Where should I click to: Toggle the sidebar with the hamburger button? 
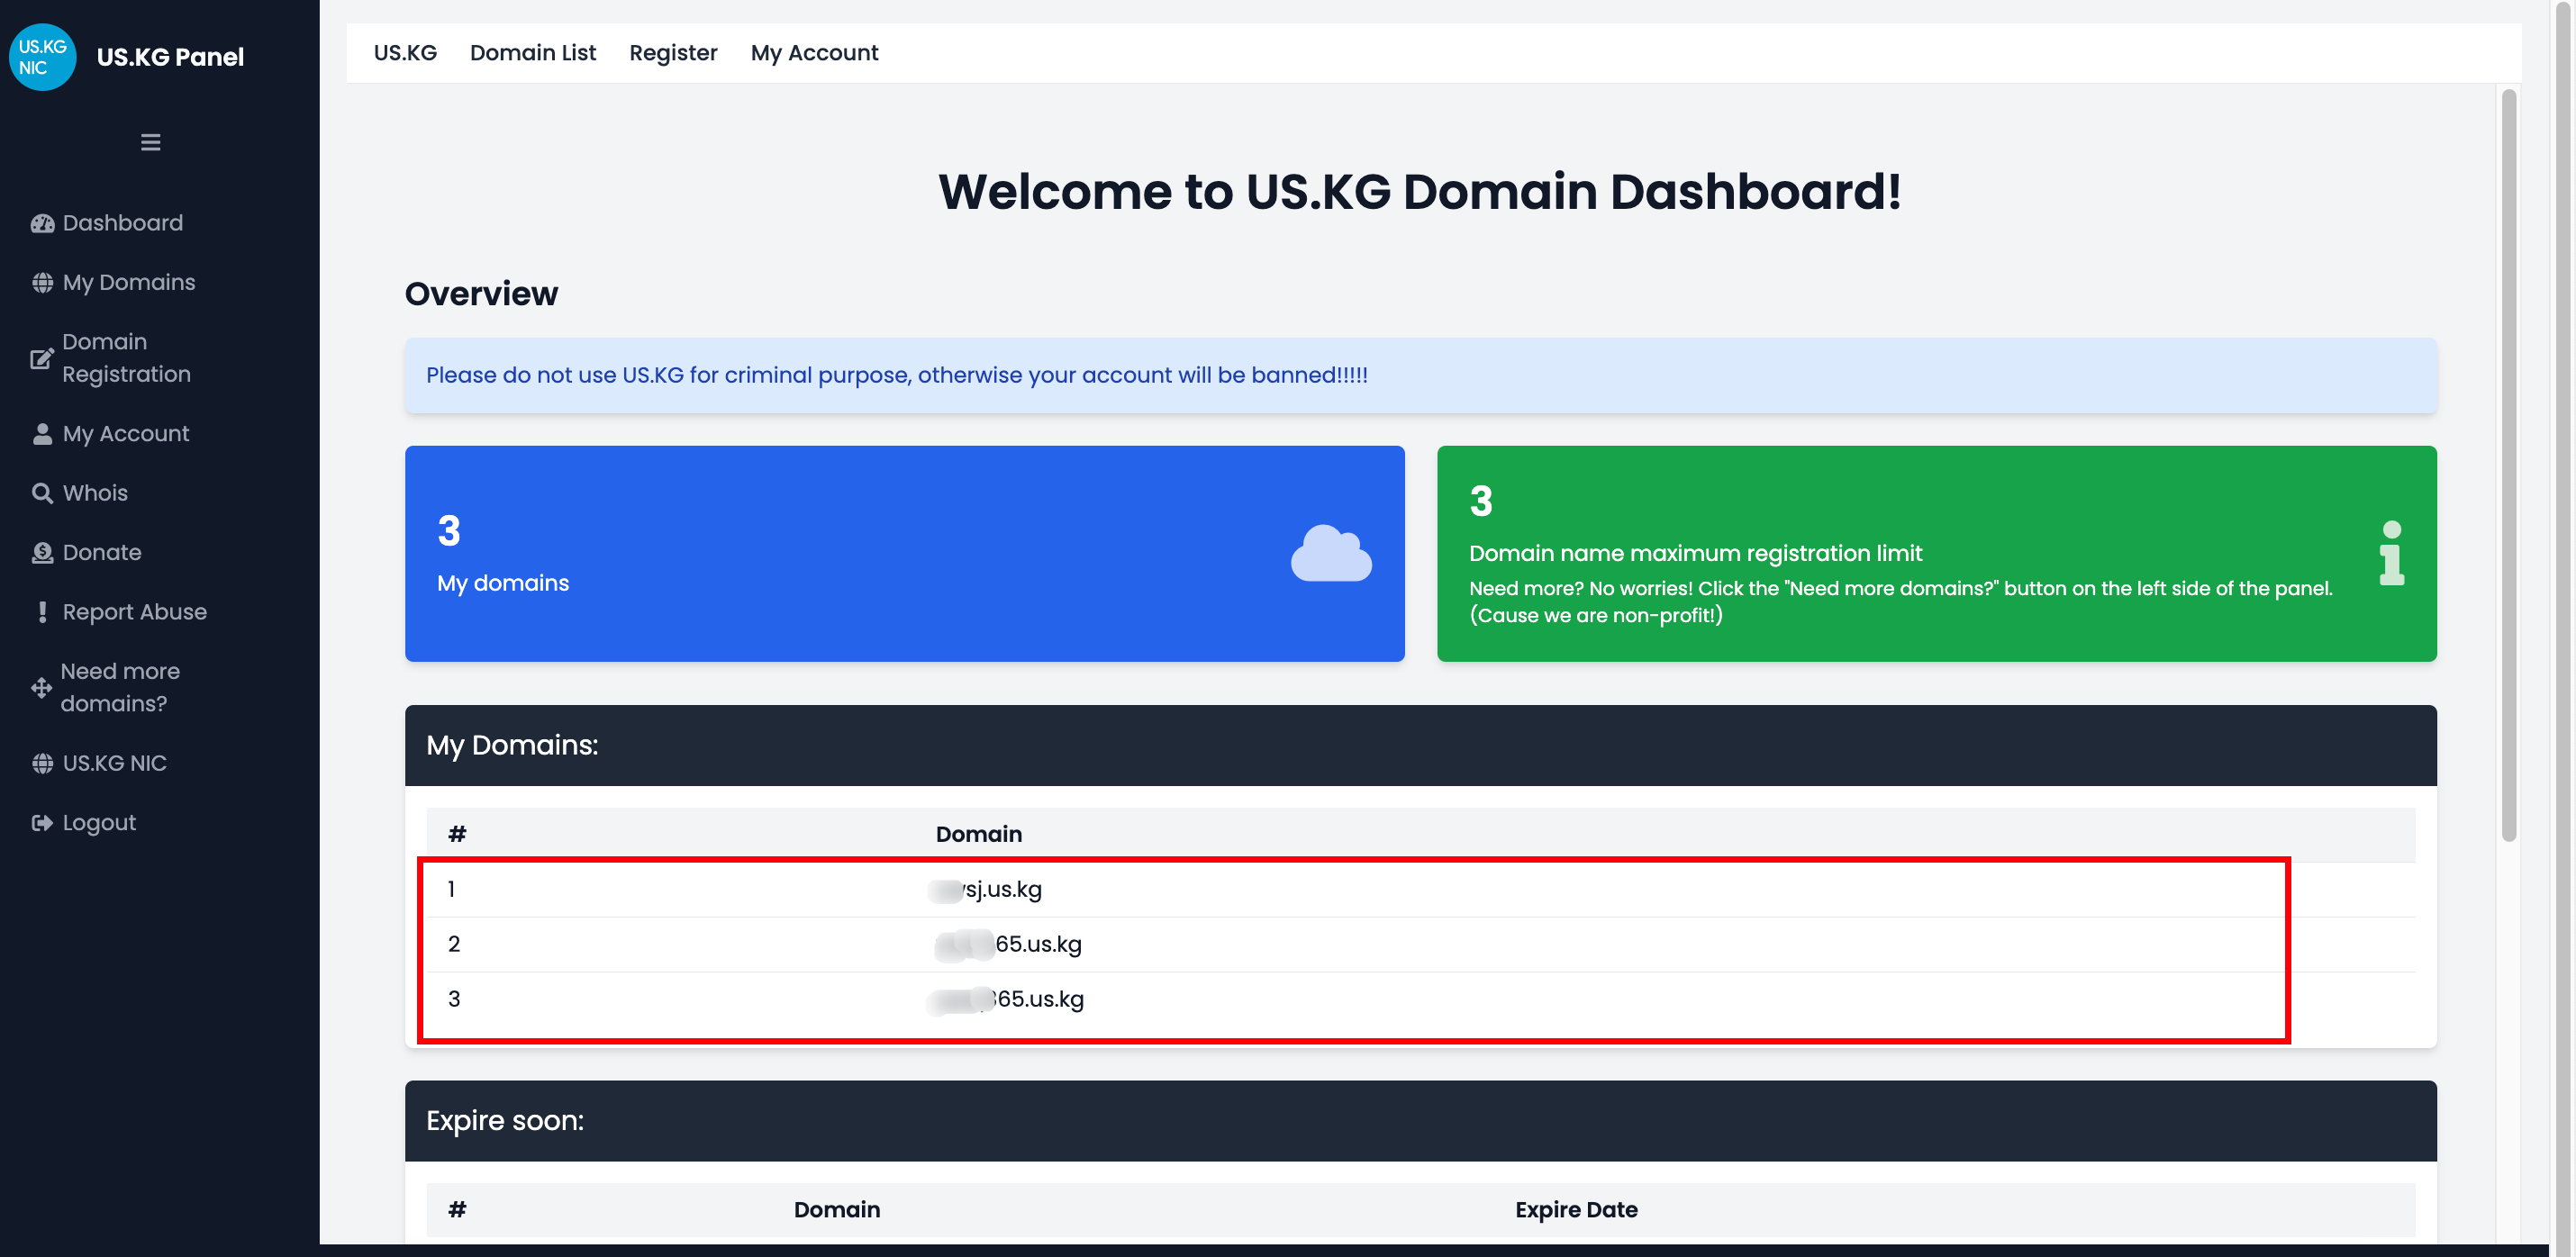(x=150, y=141)
